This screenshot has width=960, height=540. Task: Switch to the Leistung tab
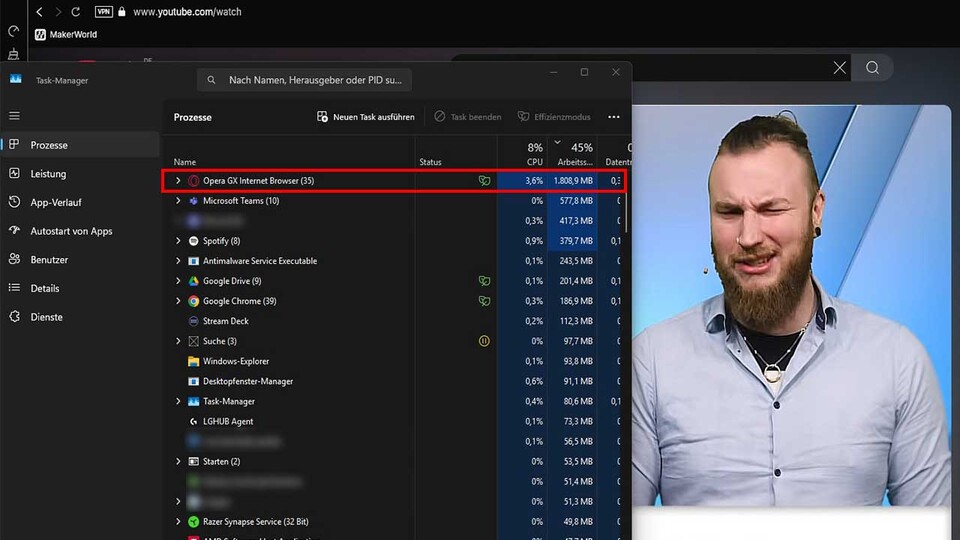point(48,174)
